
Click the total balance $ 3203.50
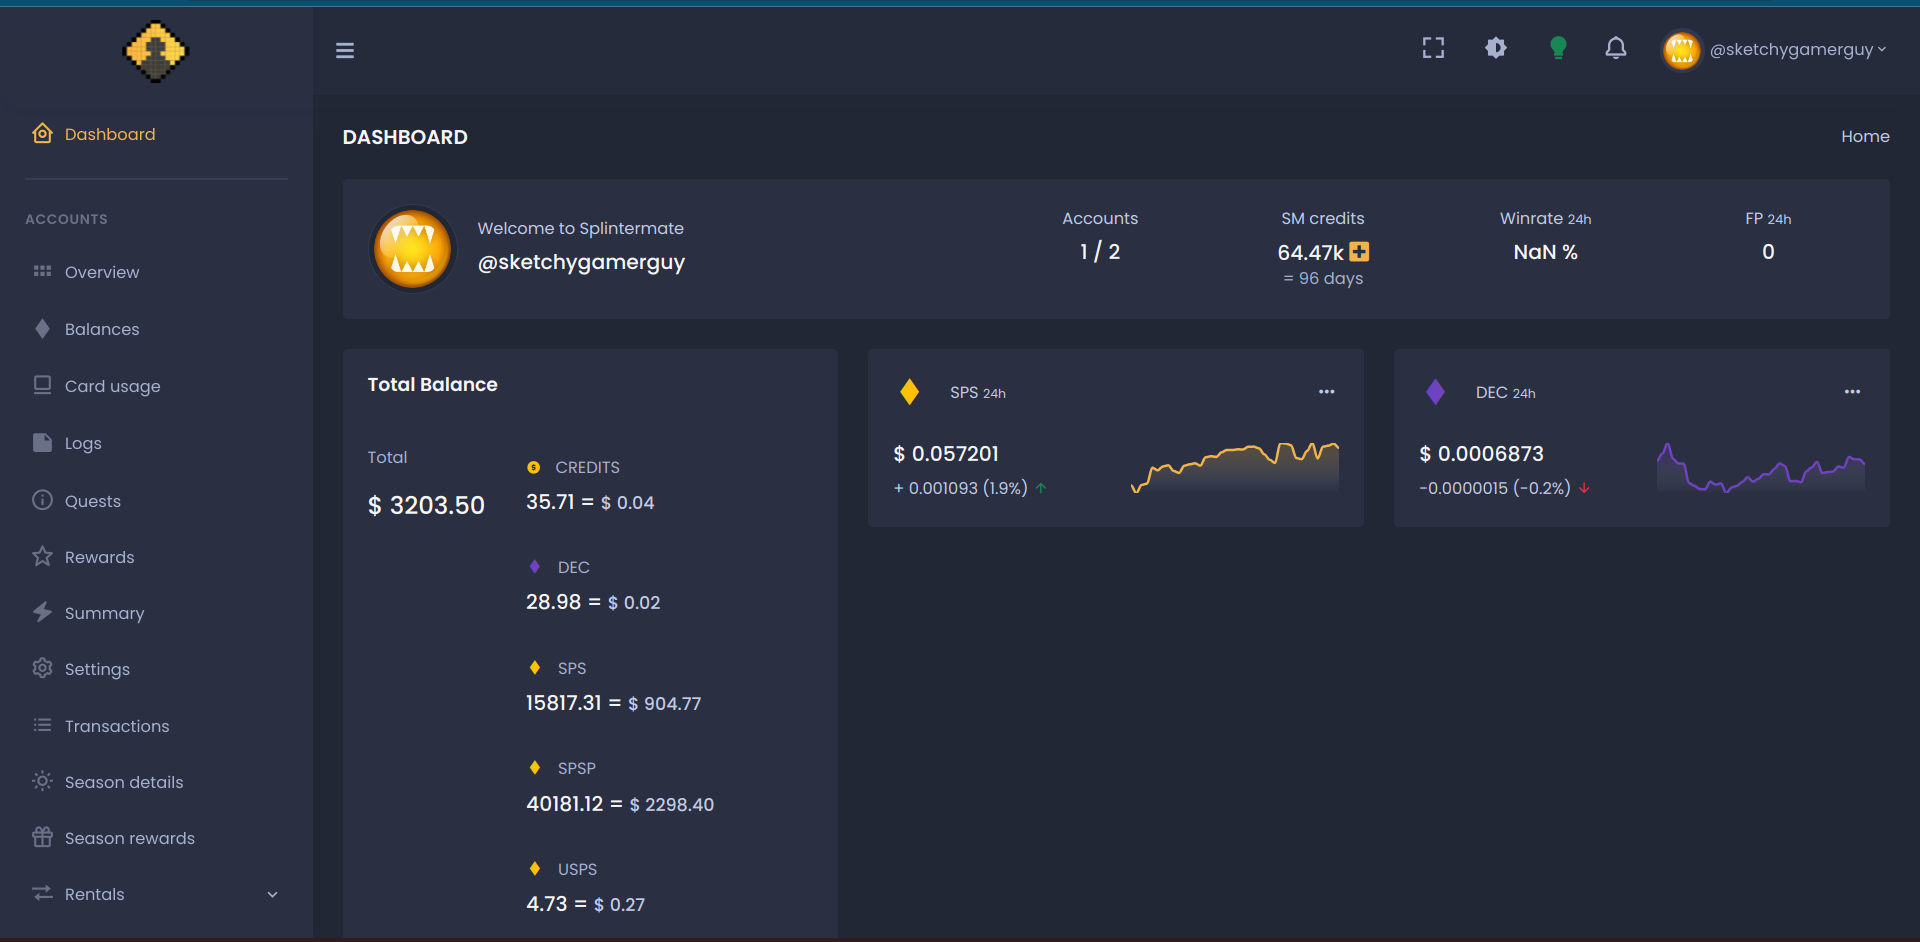(x=426, y=505)
